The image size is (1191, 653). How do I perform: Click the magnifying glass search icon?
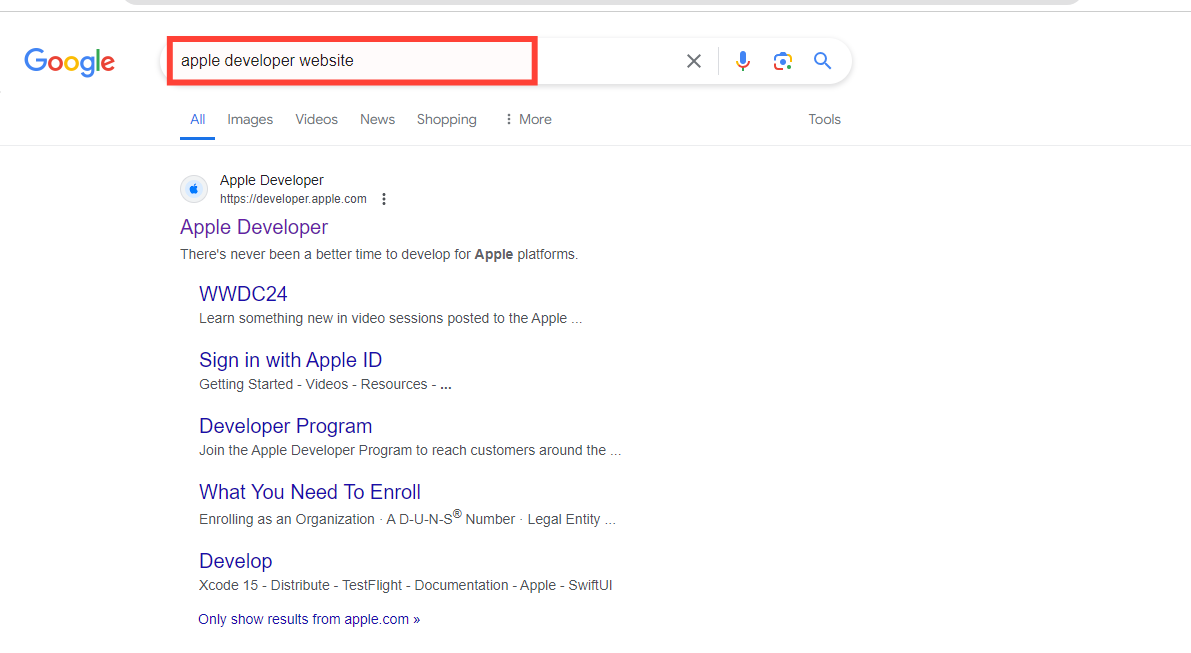[822, 61]
